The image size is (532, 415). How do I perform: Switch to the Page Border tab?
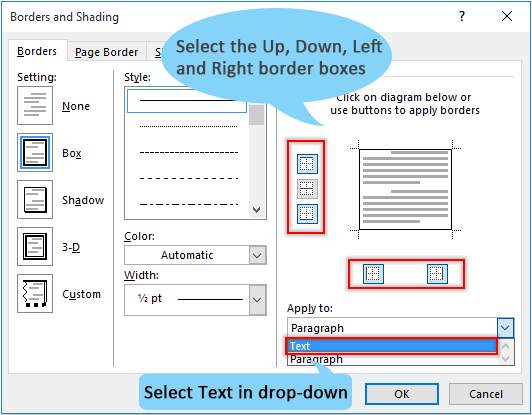107,52
